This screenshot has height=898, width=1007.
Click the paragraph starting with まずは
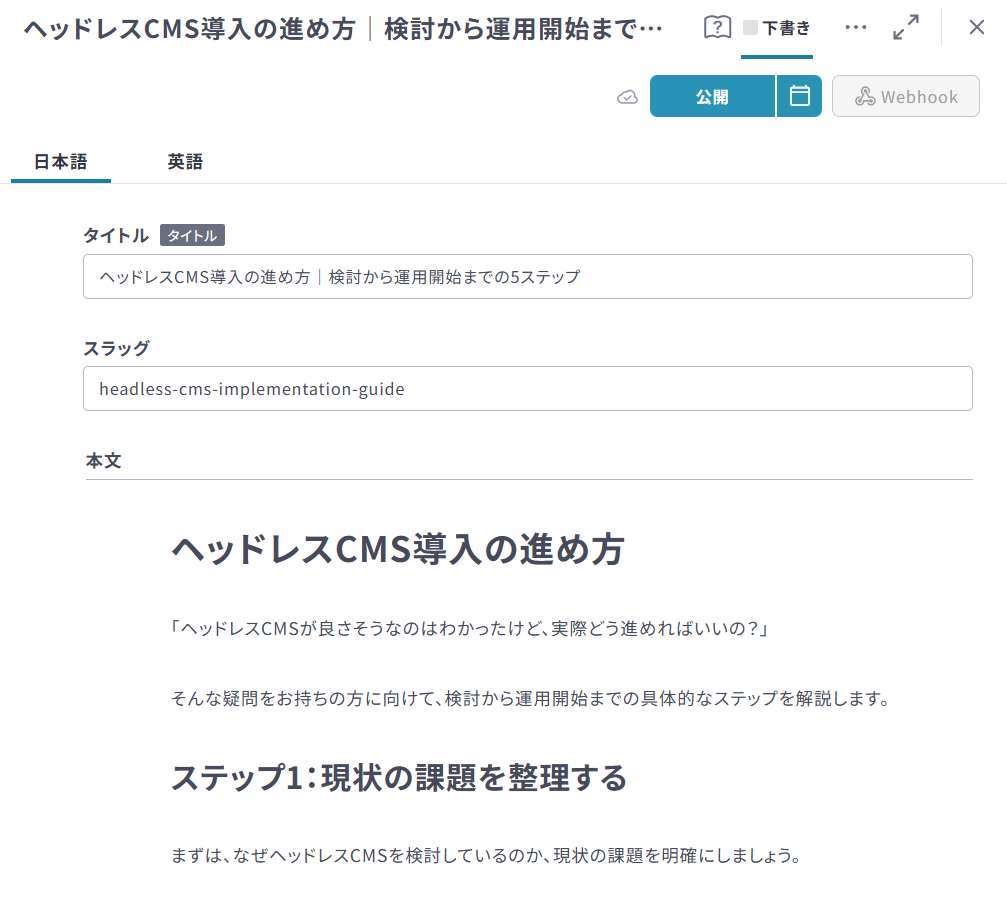pyautogui.click(x=486, y=857)
